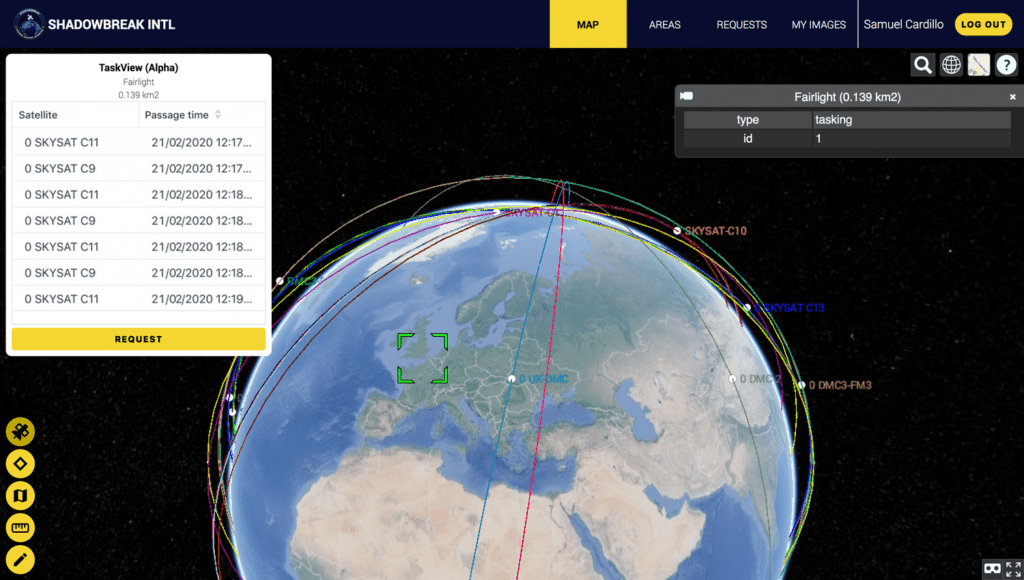Viewport: 1024px width, 580px height.
Task: Open the magnifier search tool
Action: tap(923, 65)
